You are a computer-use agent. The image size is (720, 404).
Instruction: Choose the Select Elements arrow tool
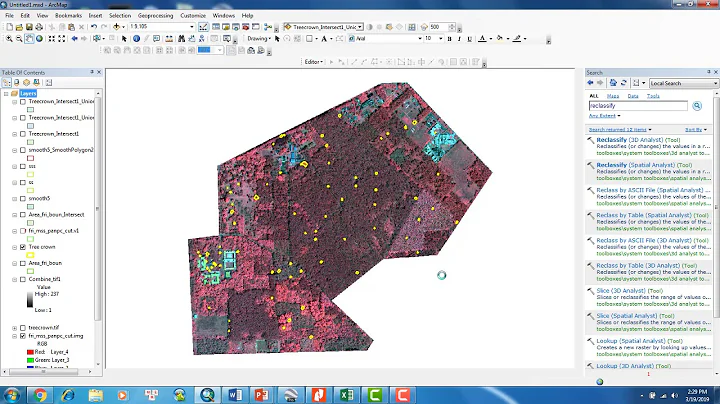(x=124, y=39)
